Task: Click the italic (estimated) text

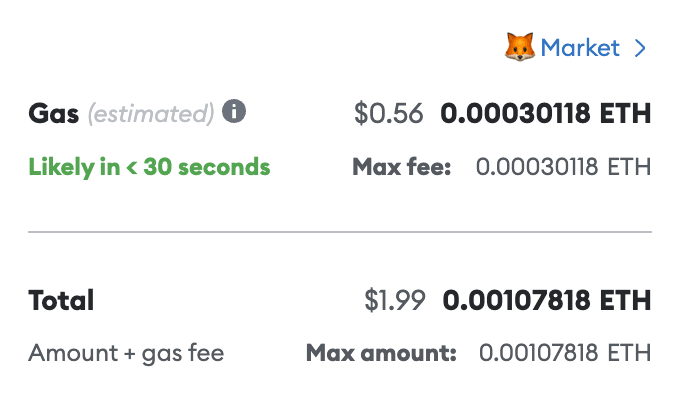Action: coord(151,113)
